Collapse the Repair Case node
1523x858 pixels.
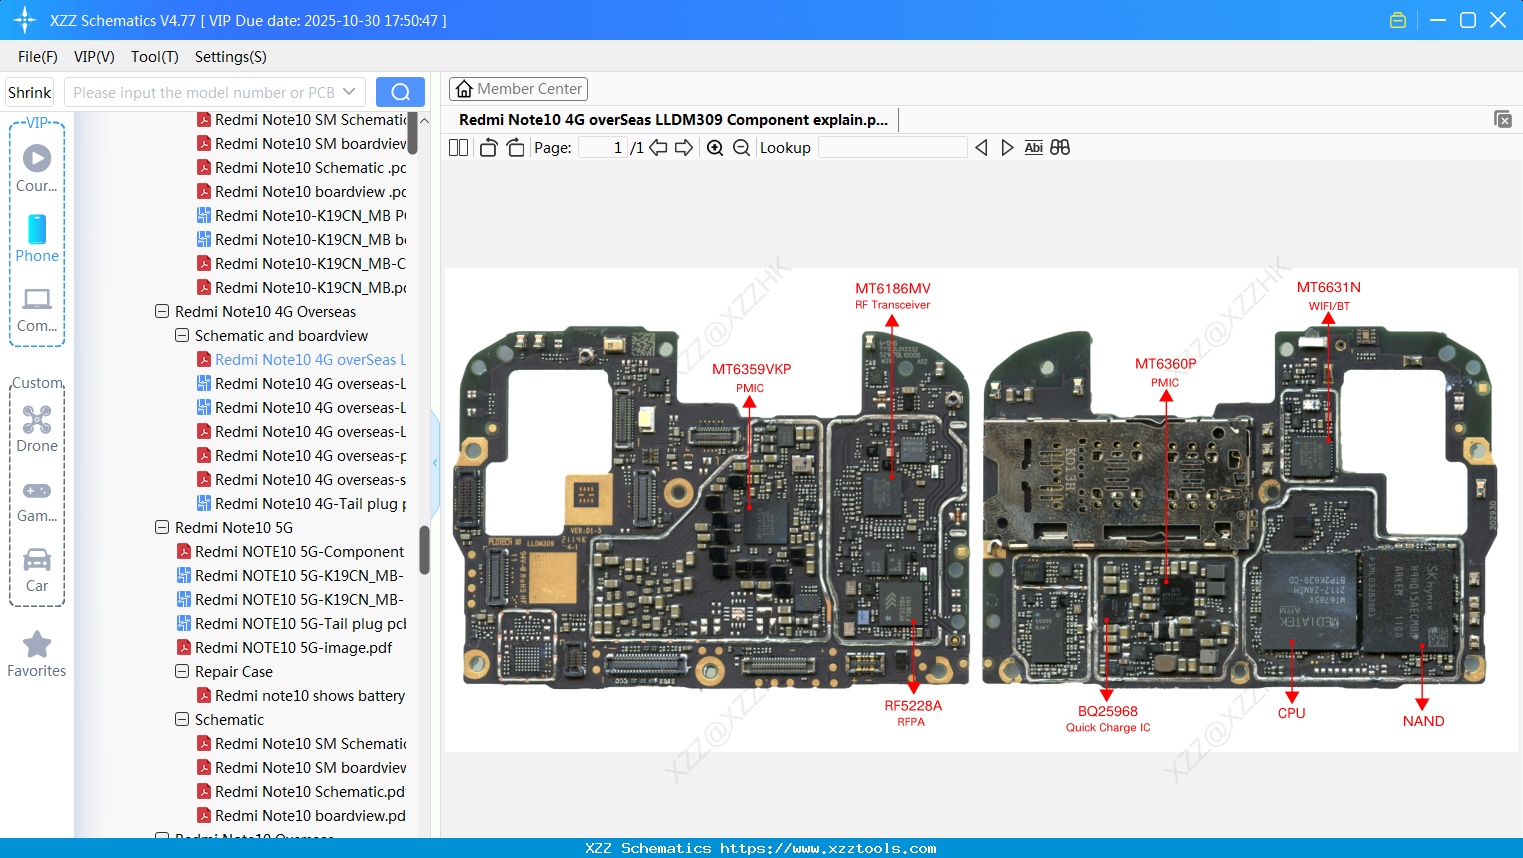[x=181, y=671]
